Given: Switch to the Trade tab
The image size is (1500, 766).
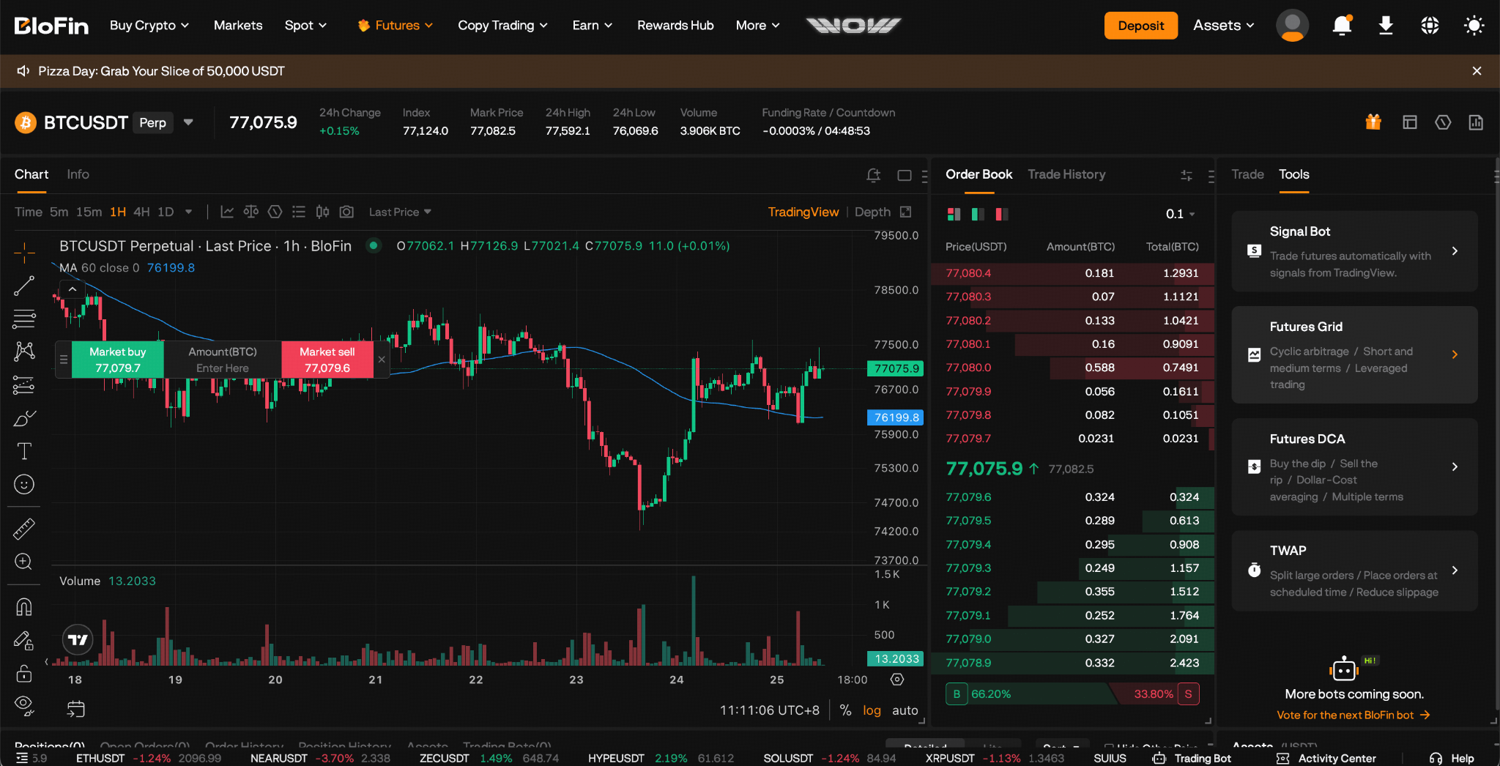Looking at the screenshot, I should click(x=1247, y=174).
